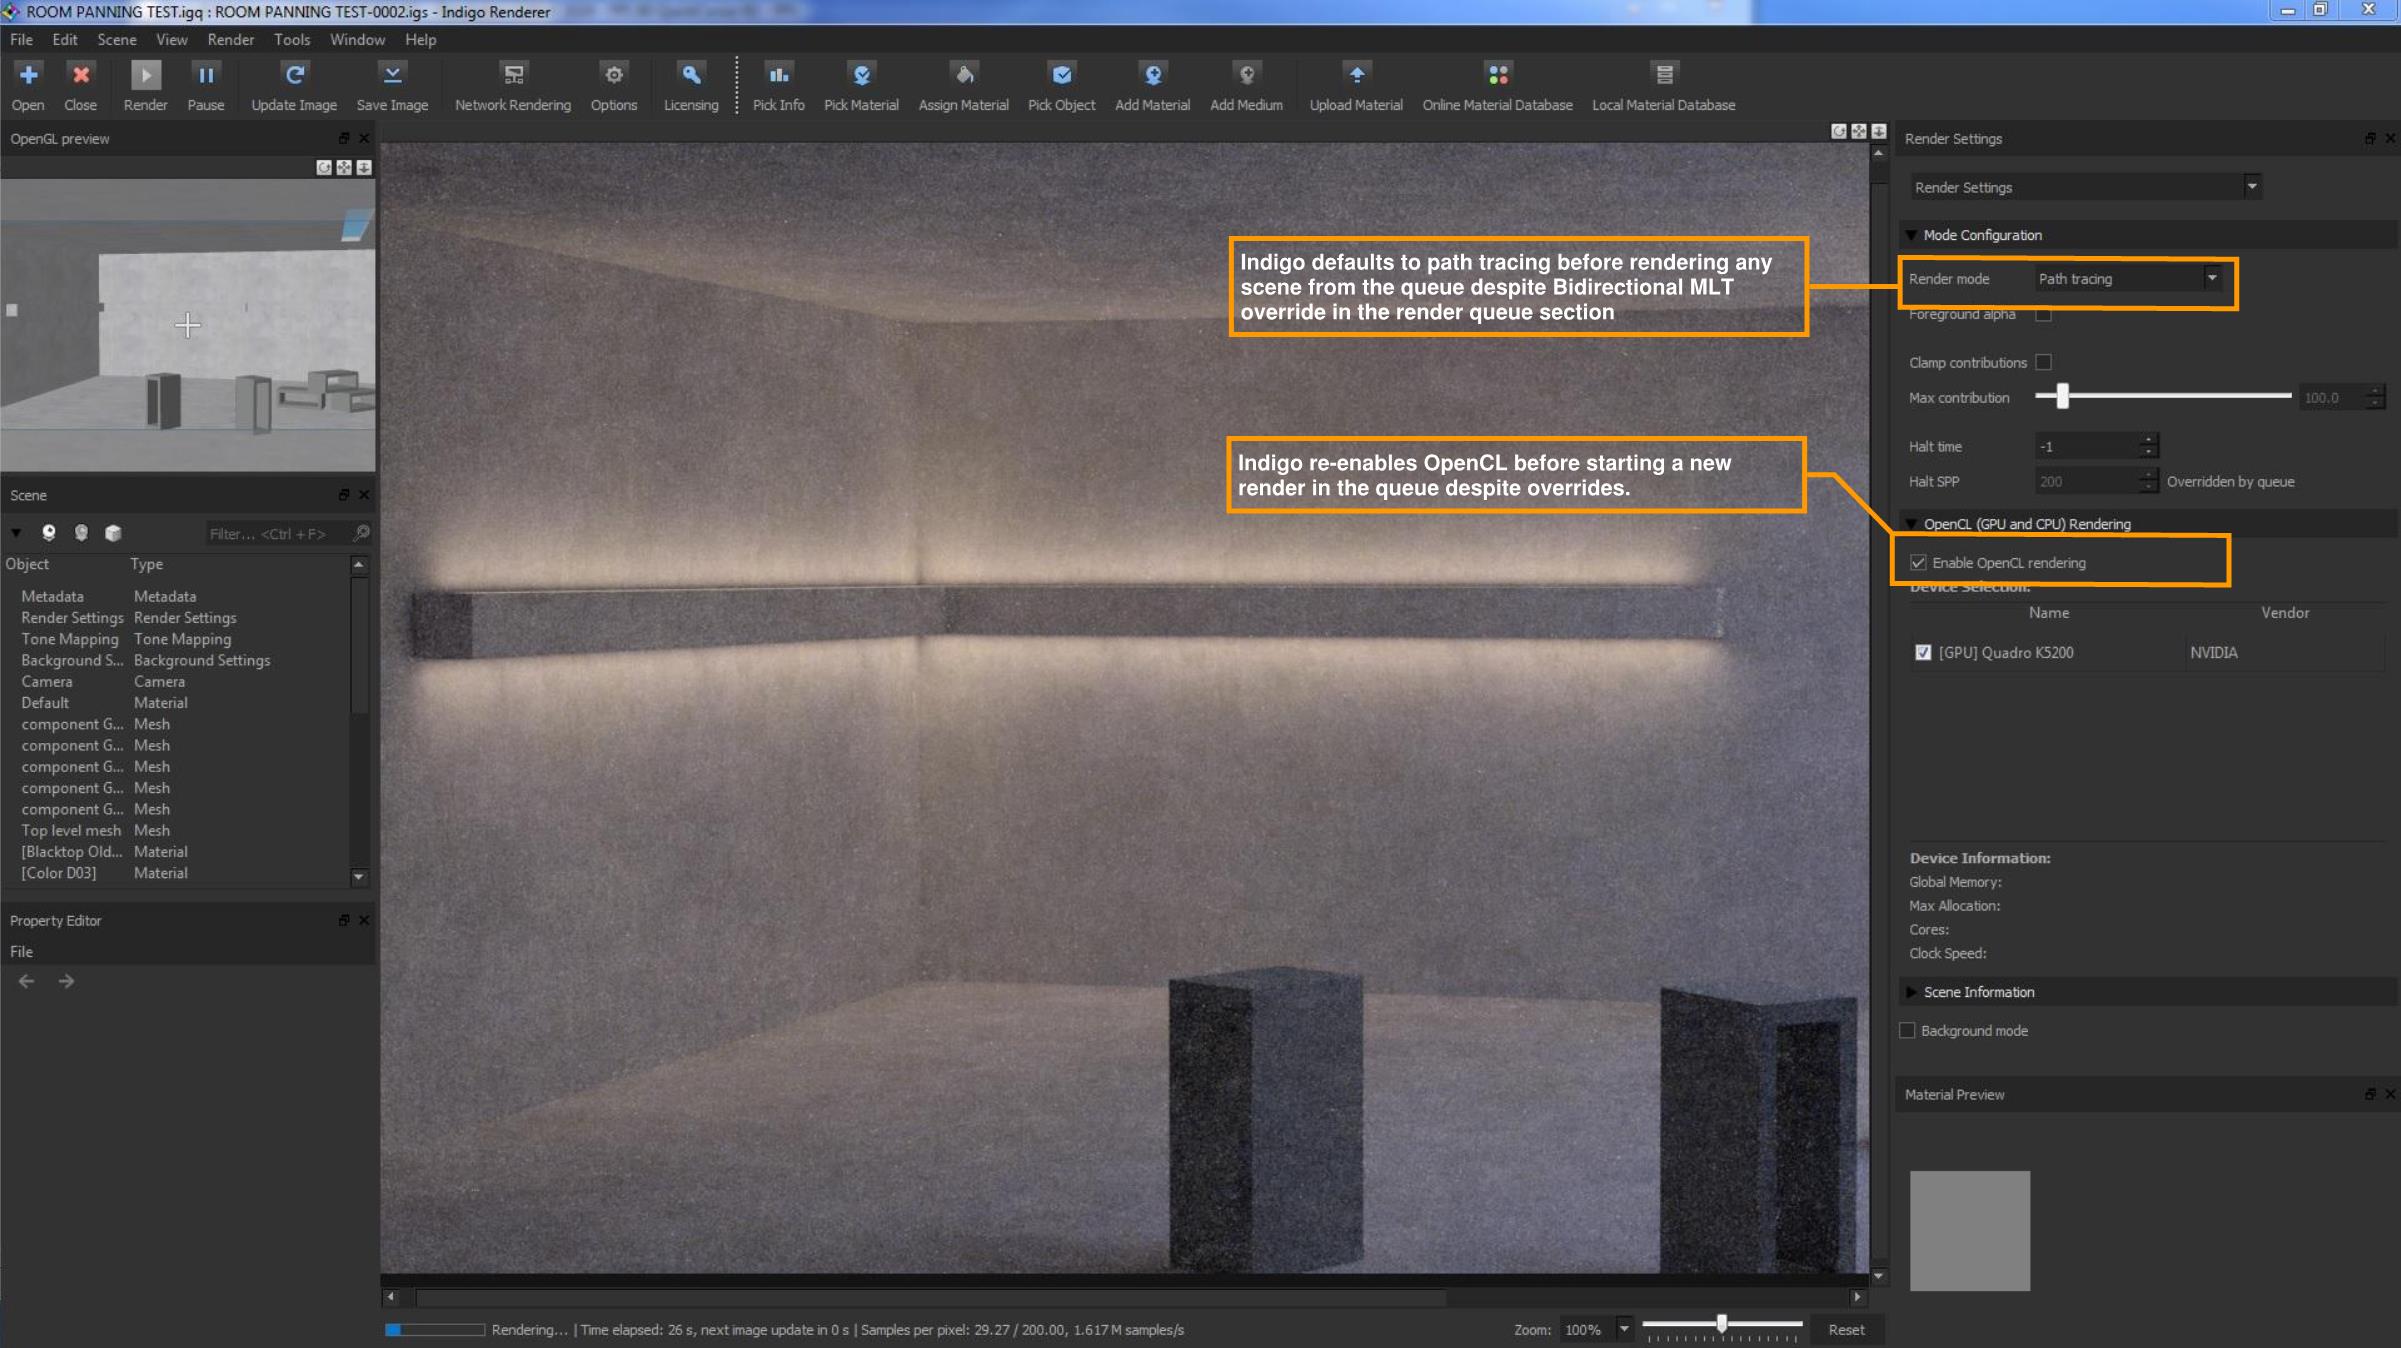
Task: Open the Online Material Database
Action: point(1496,76)
